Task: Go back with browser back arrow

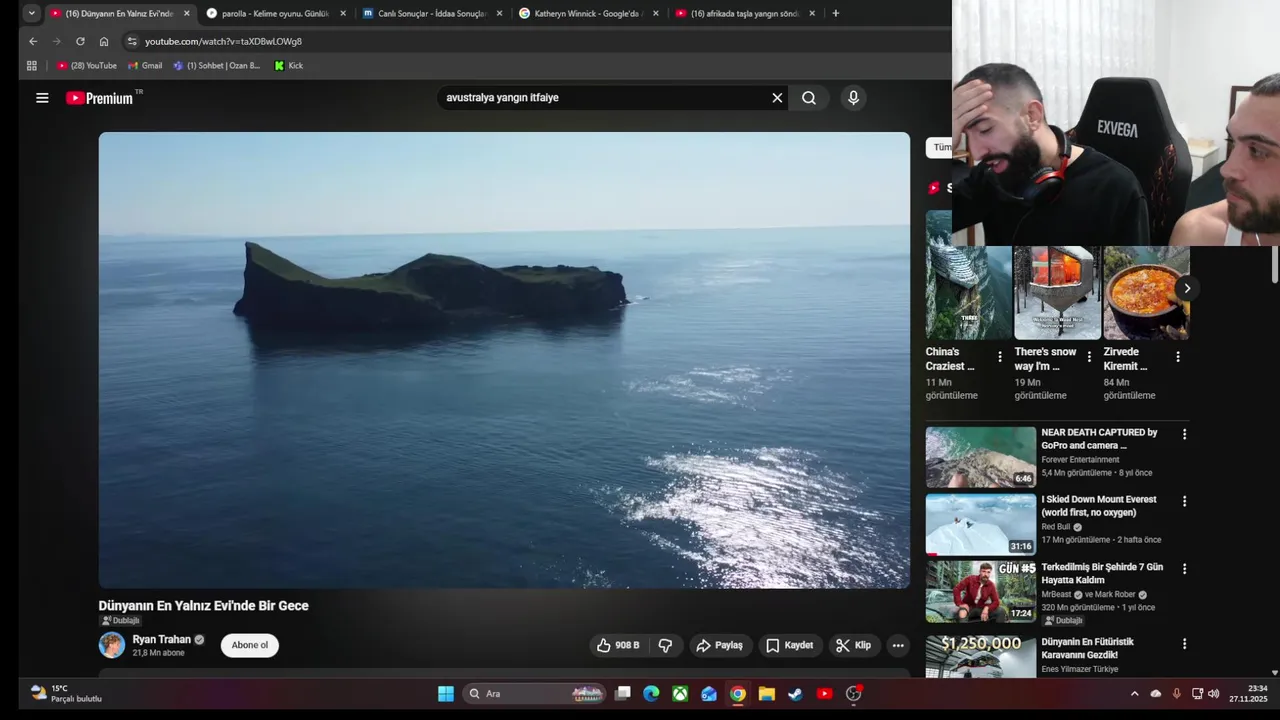Action: [33, 41]
